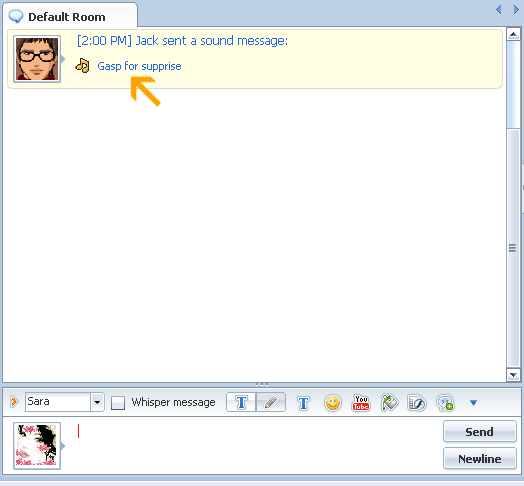This screenshot has height=486, width=524.
Task: Click the Send button
Action: (x=480, y=432)
